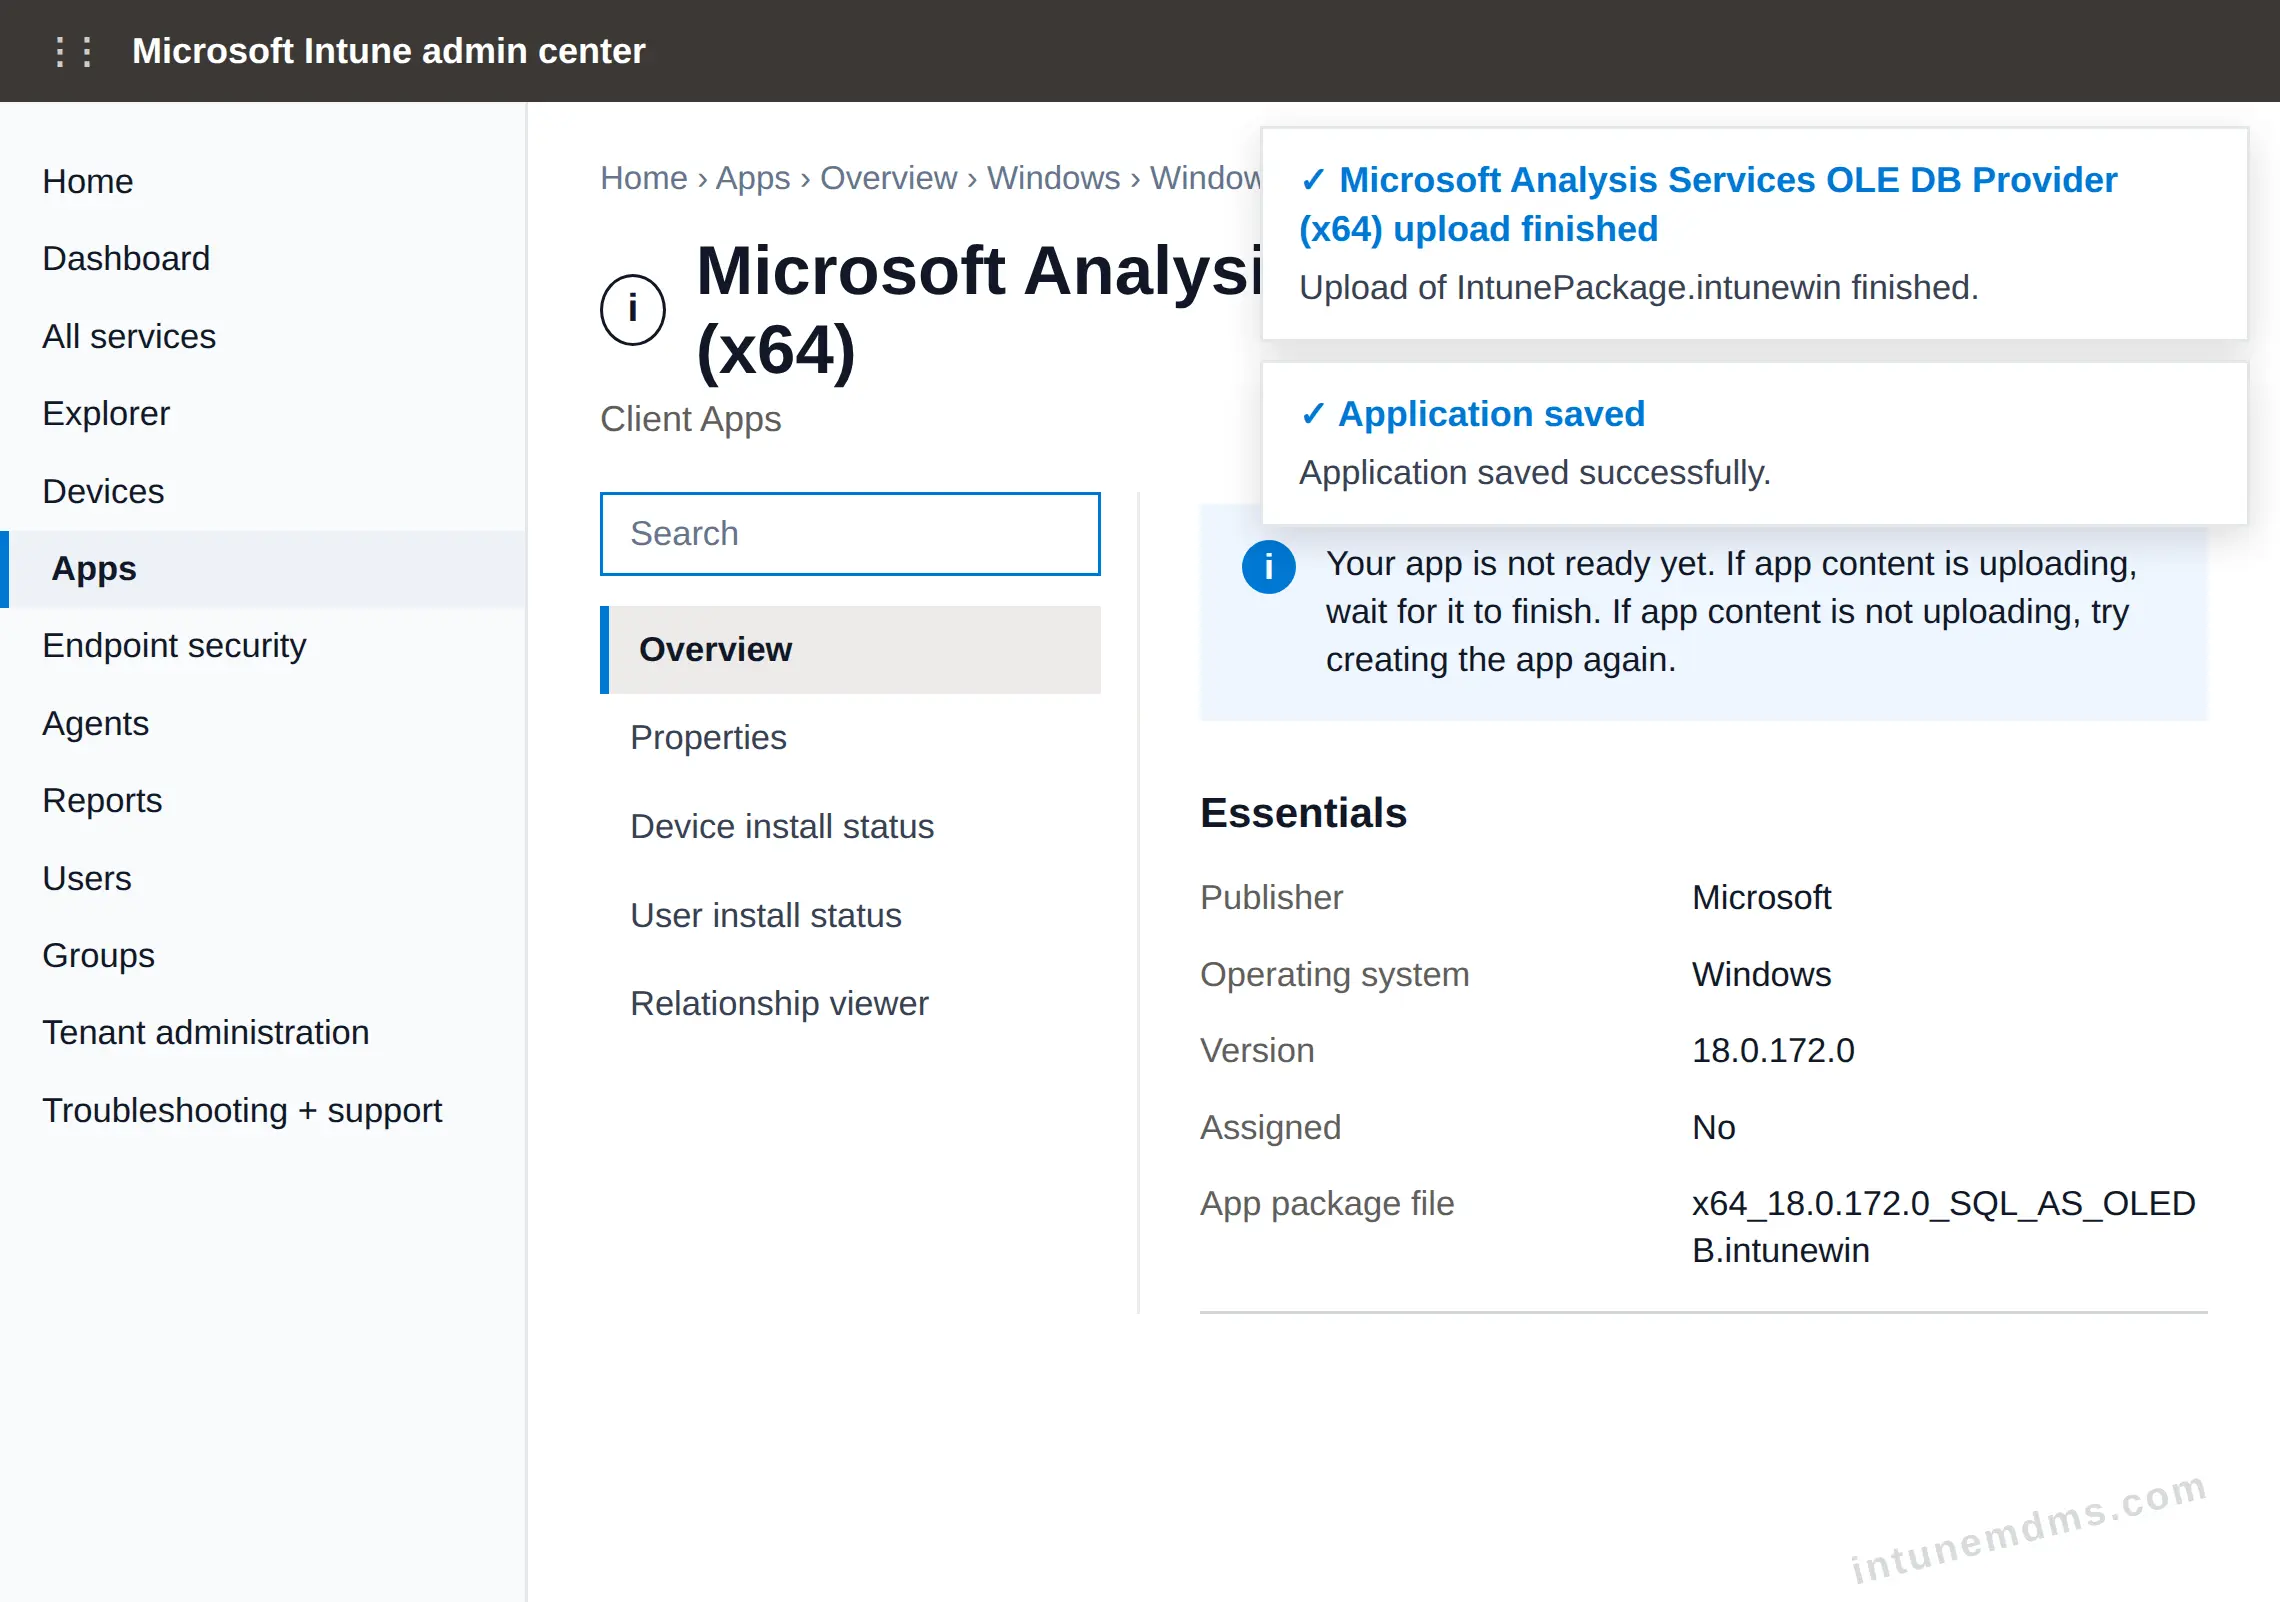2280x1602 pixels.
Task: Select the Overview blade item
Action: point(850,649)
